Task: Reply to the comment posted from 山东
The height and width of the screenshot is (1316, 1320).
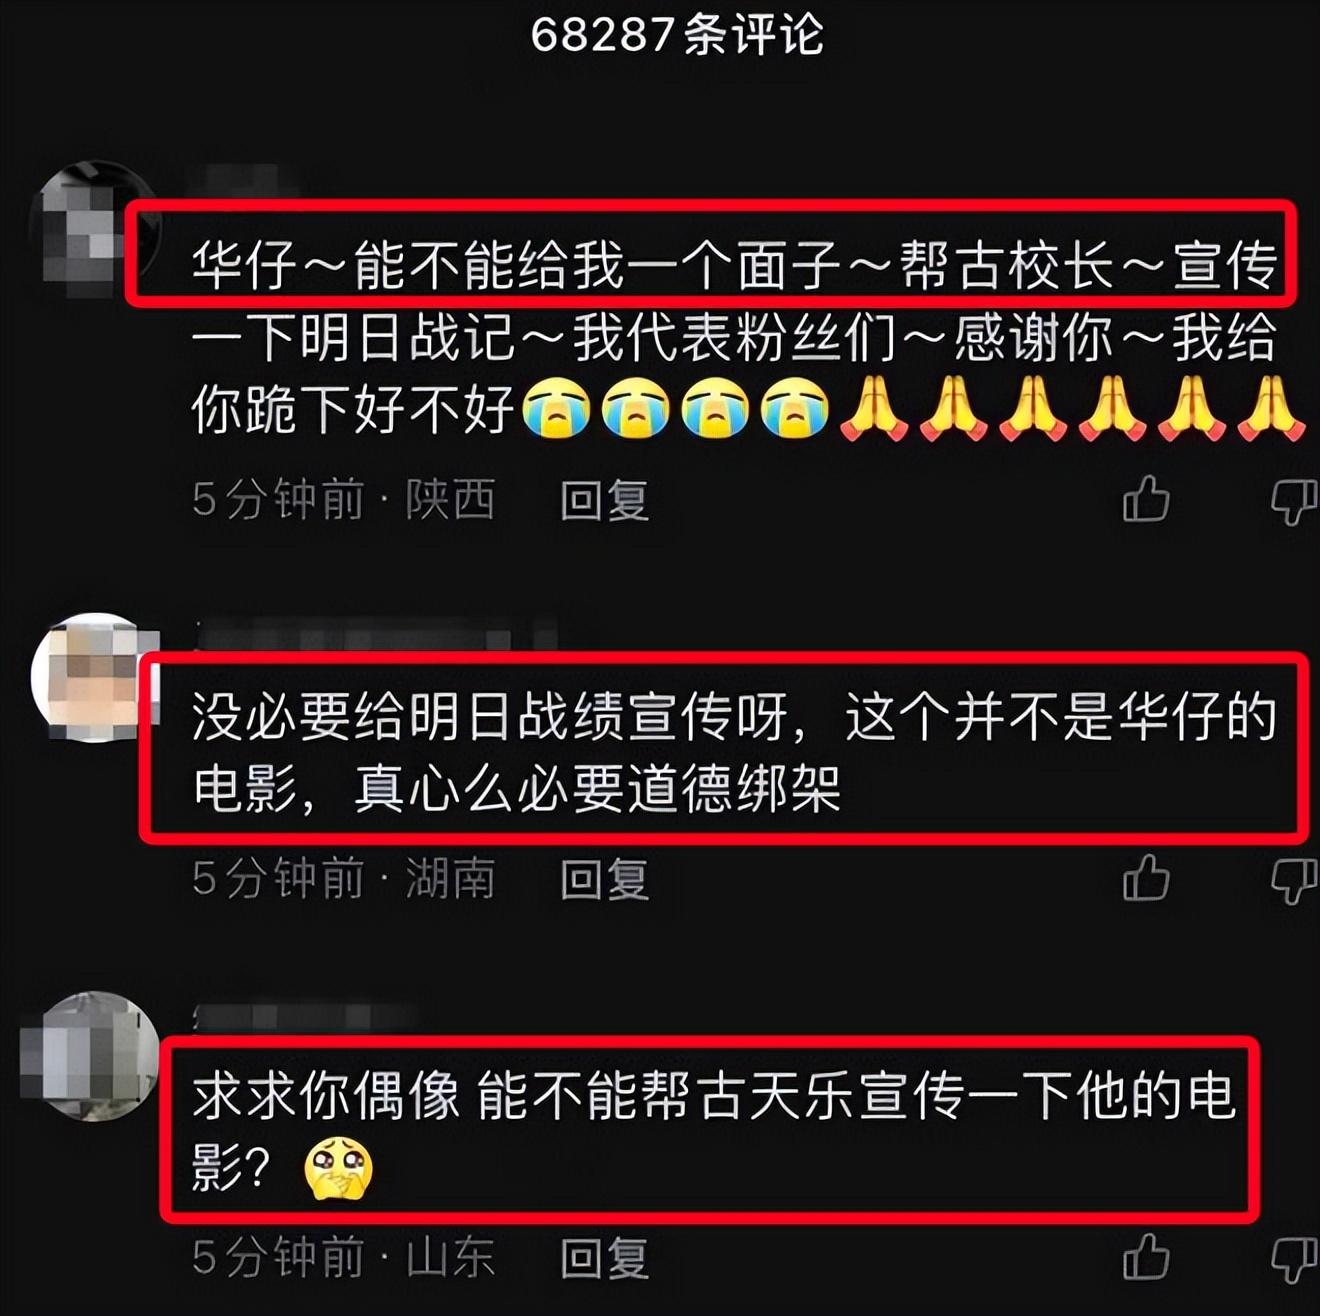Action: 604,1258
